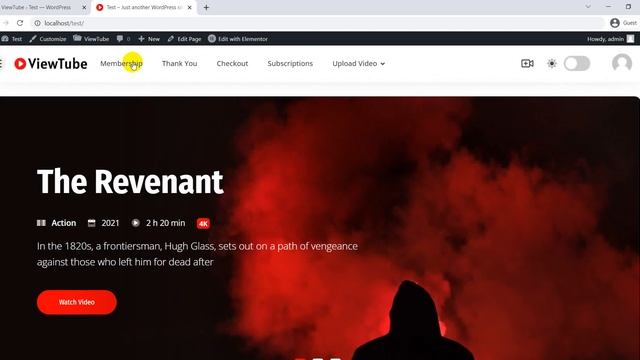Viewport: 640px width, 360px height.
Task: Expand the Upload Video dropdown
Action: (358, 63)
